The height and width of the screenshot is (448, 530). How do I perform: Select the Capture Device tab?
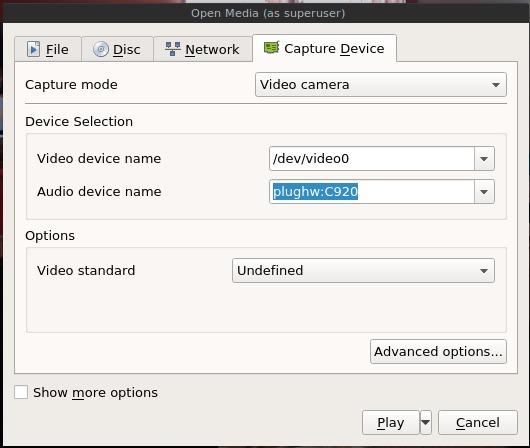point(324,48)
